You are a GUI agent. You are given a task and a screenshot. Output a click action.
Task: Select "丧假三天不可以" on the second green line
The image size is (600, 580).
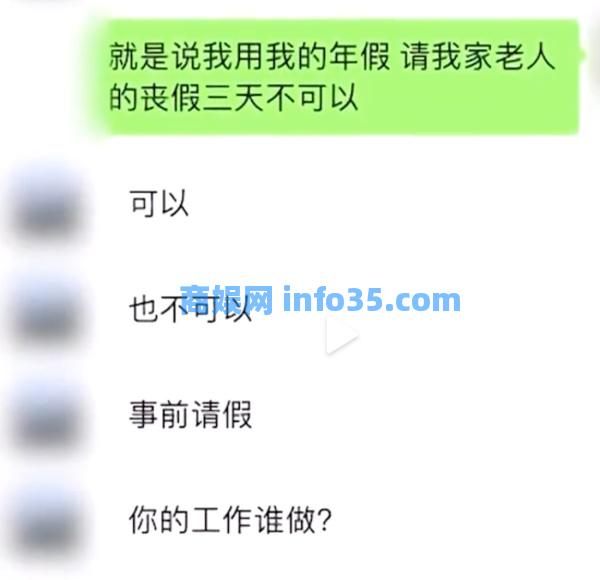pyautogui.click(x=249, y=98)
